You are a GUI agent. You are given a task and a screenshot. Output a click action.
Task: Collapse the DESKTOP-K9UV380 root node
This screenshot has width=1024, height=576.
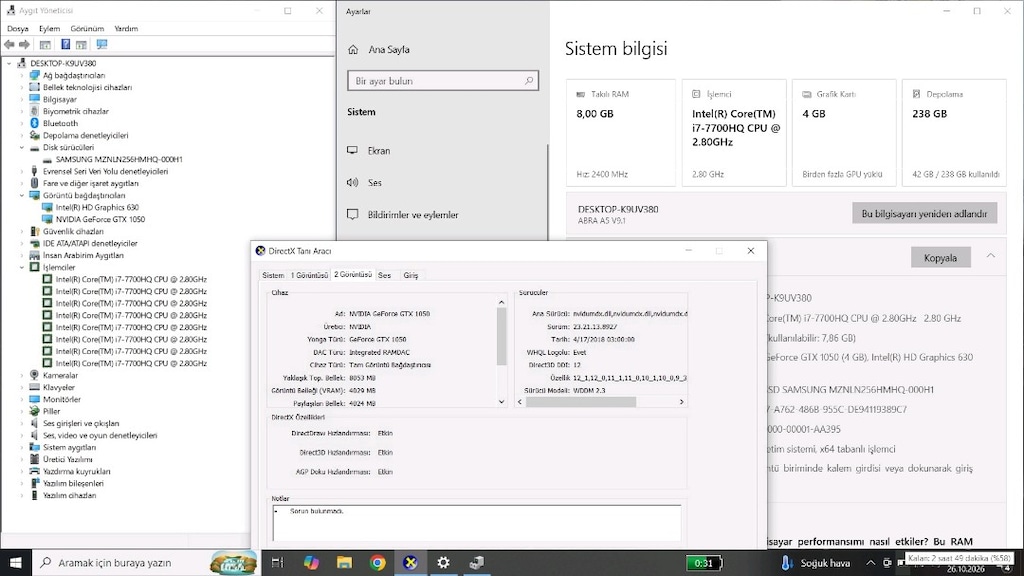pos(9,63)
